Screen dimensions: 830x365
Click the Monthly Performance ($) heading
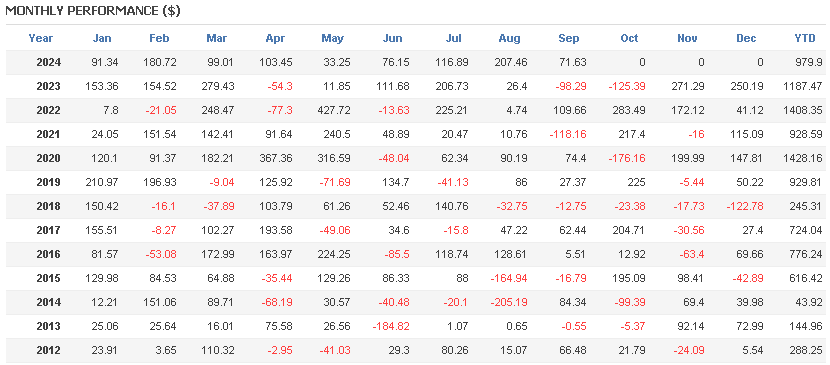(x=93, y=11)
